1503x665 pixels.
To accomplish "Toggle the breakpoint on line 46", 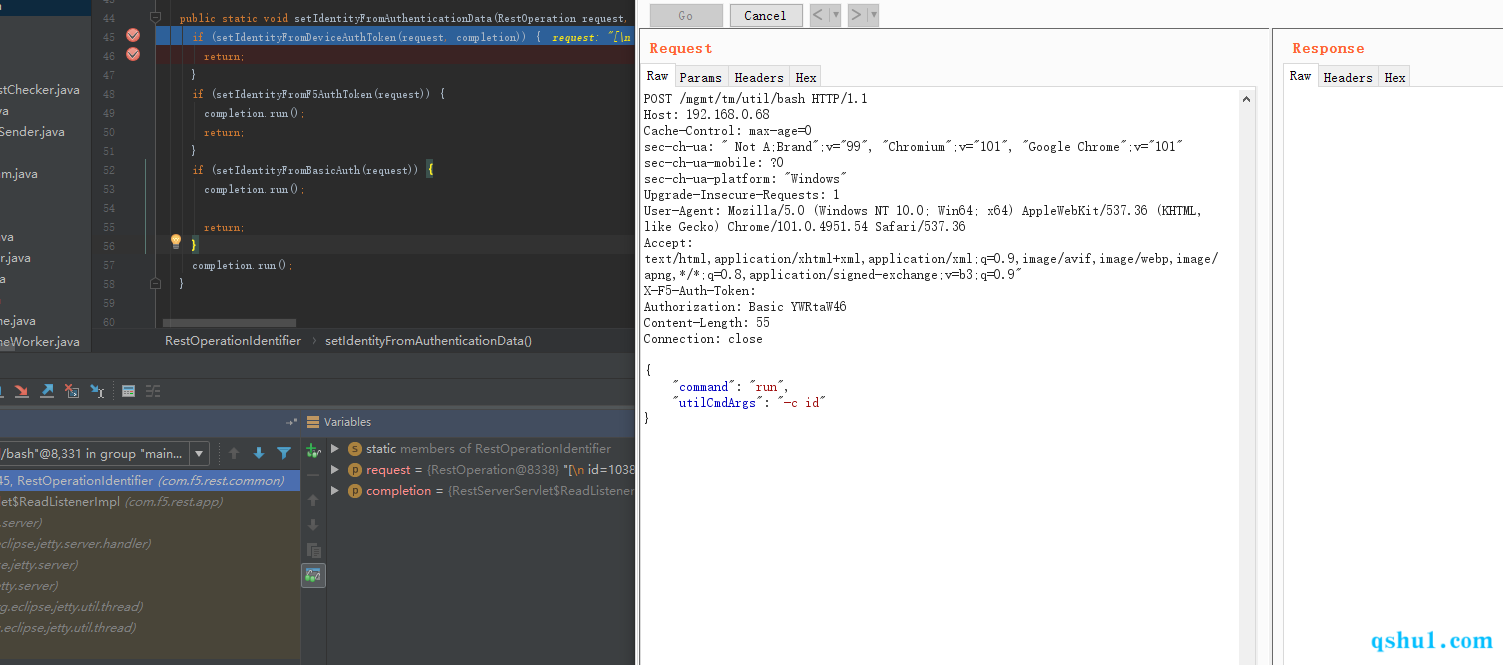I will (x=133, y=55).
